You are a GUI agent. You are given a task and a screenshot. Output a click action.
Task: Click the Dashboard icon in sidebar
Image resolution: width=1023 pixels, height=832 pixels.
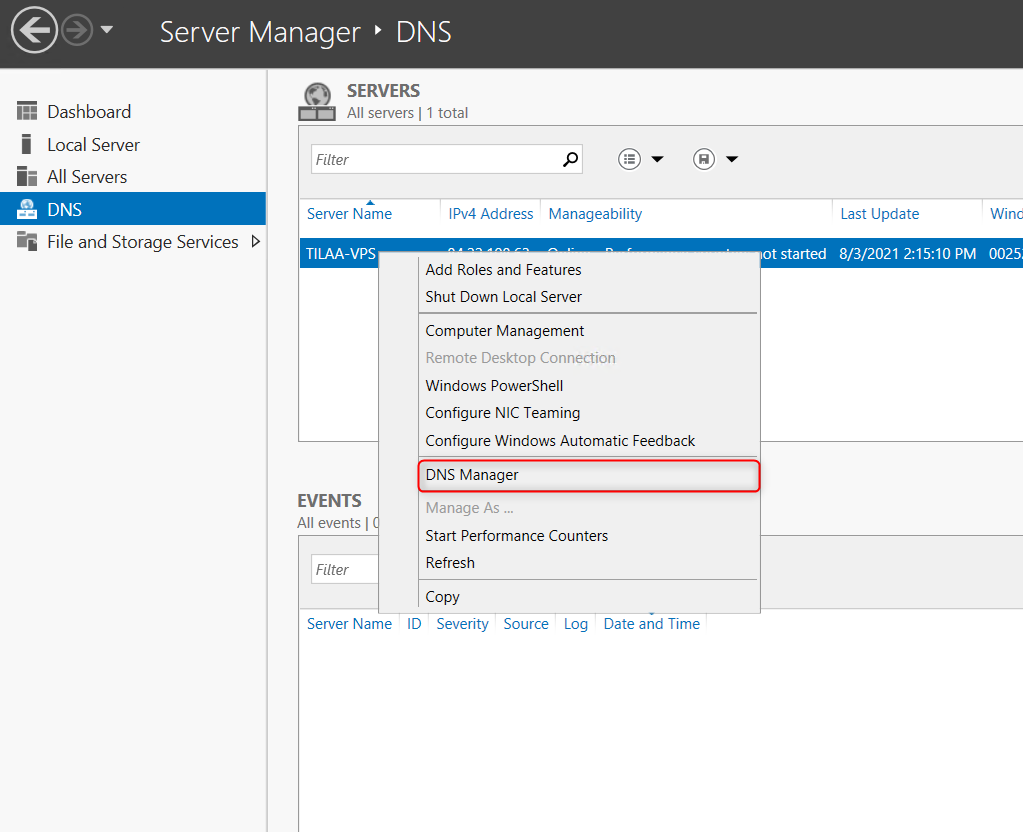[x=27, y=111]
